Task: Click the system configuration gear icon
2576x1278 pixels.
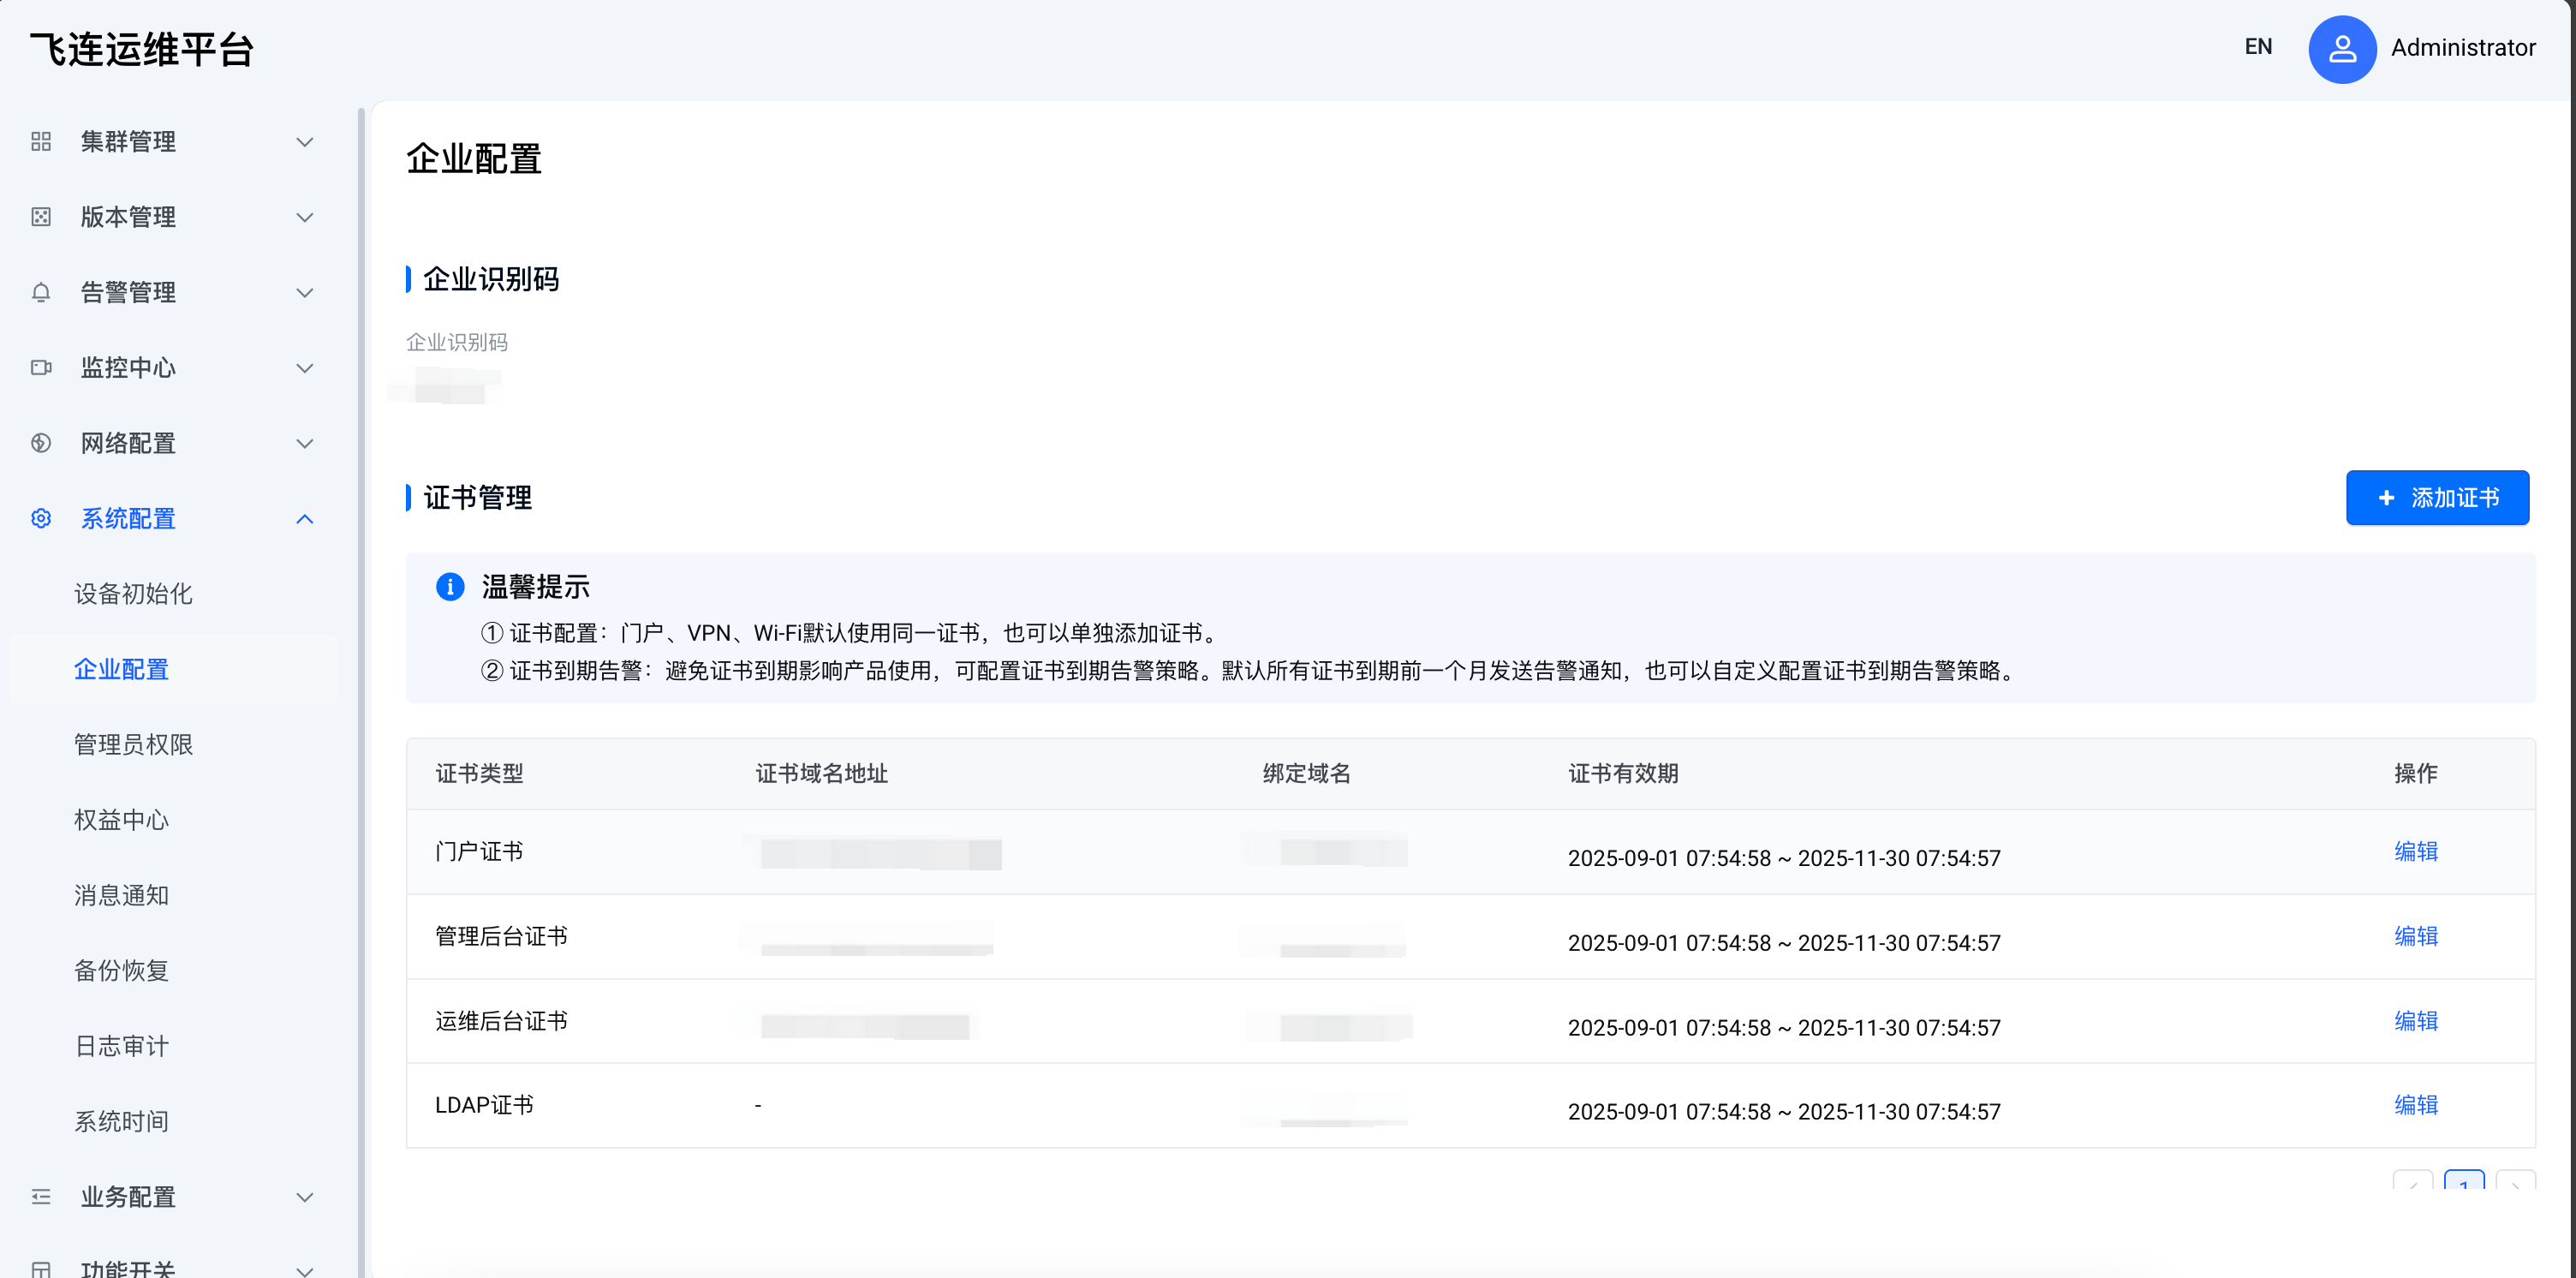Action: click(x=41, y=518)
